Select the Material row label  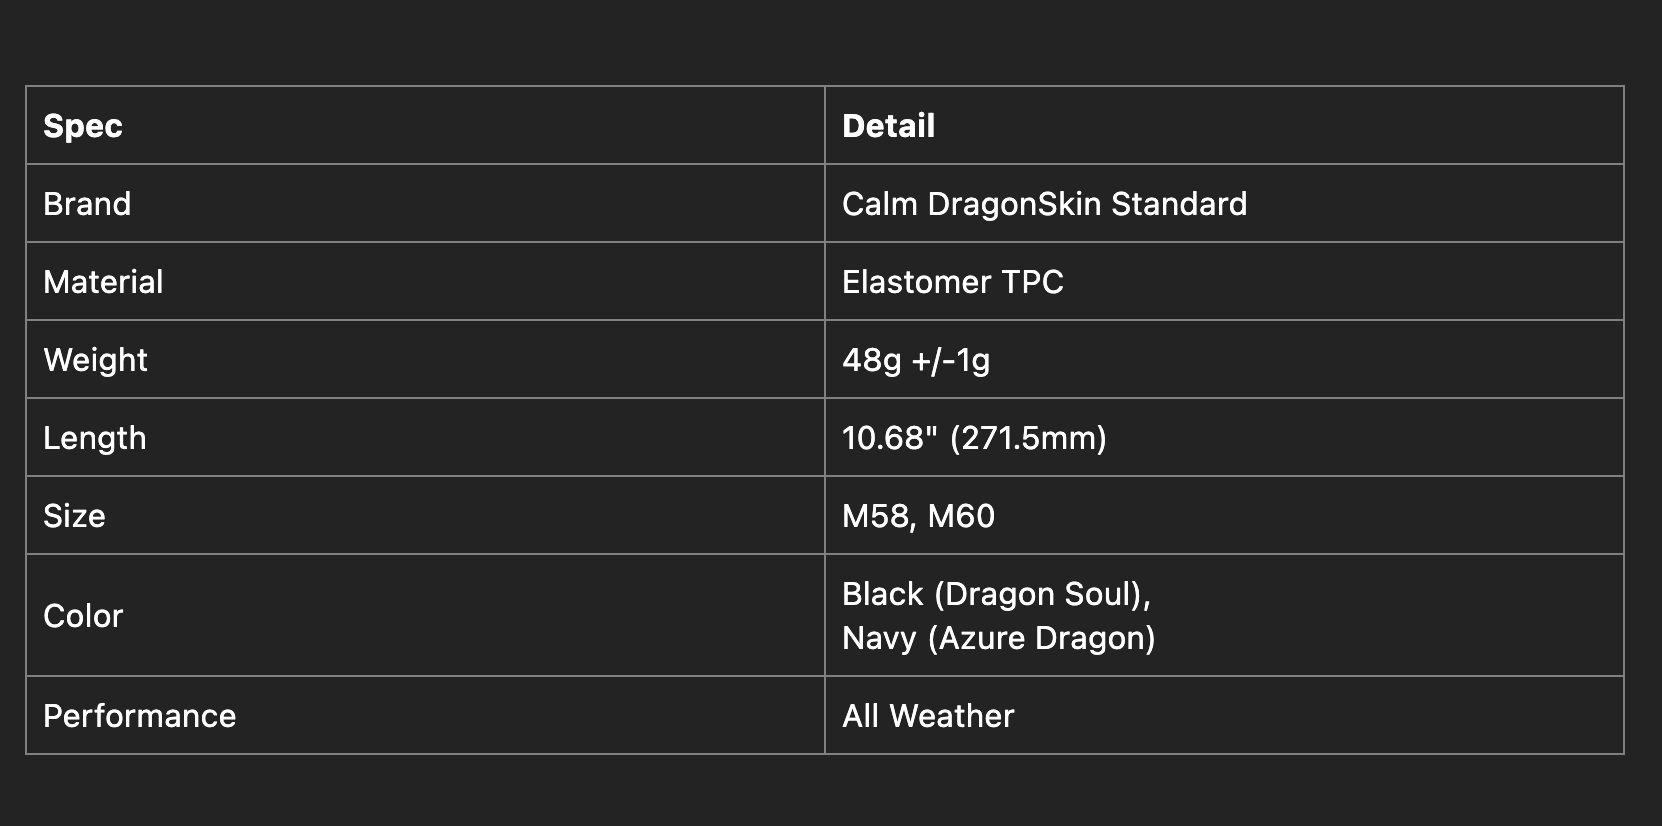coord(103,282)
